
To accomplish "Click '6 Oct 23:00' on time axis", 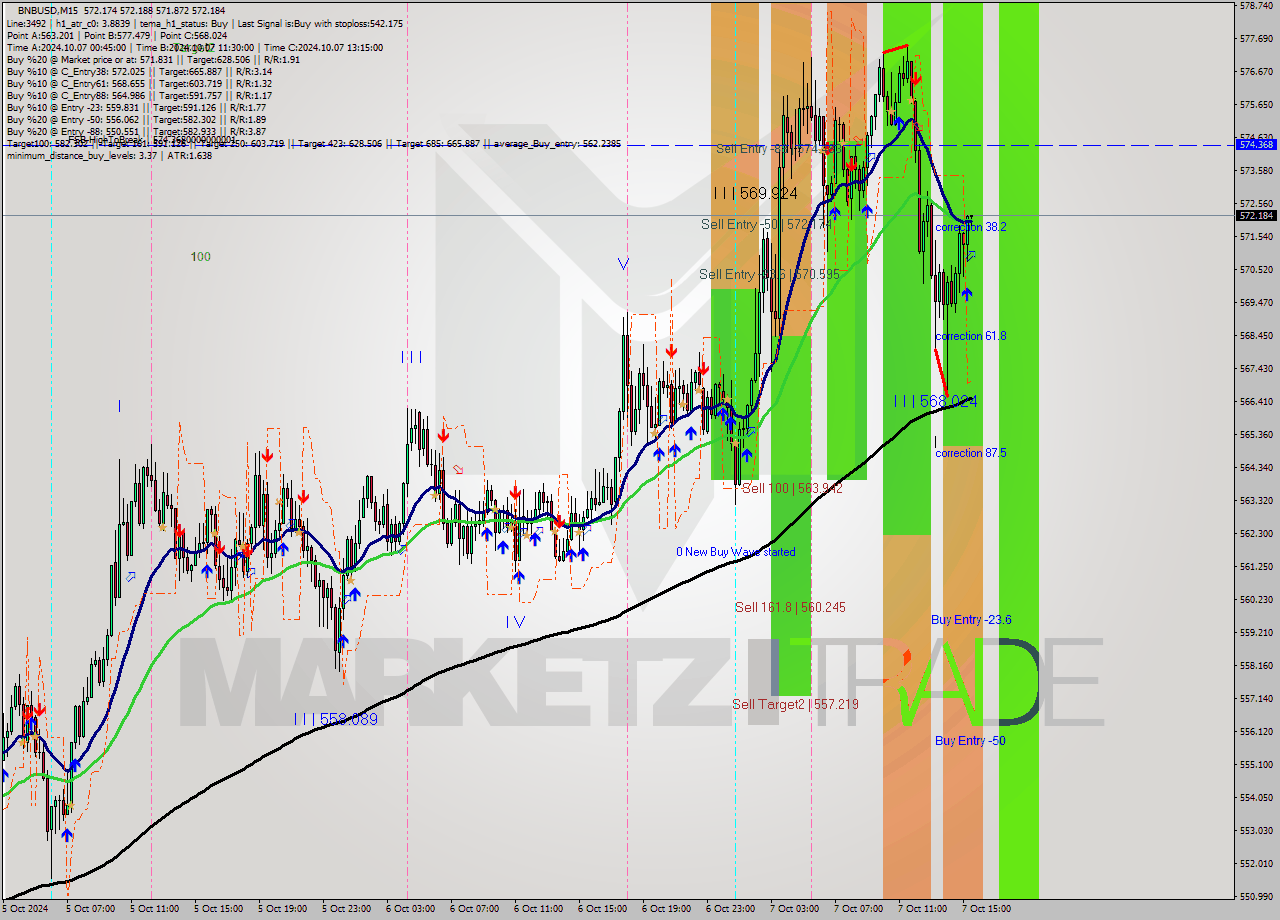I will [x=730, y=909].
